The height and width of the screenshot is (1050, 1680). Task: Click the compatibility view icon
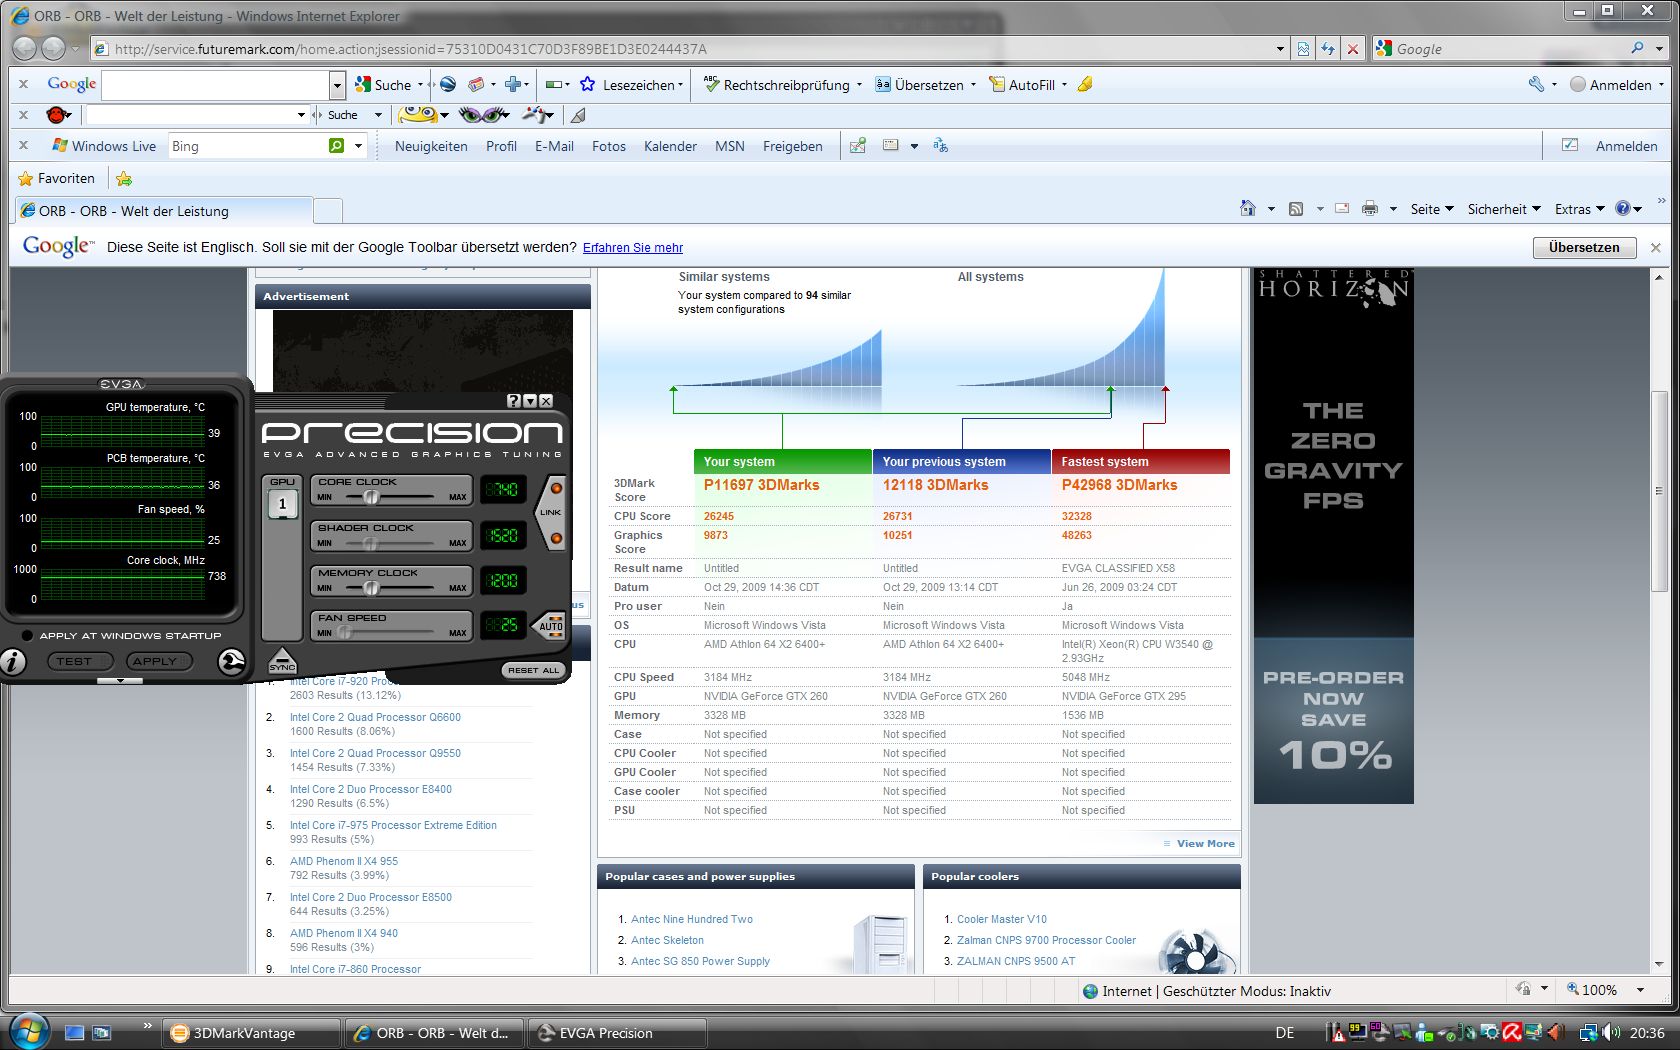[x=1303, y=48]
